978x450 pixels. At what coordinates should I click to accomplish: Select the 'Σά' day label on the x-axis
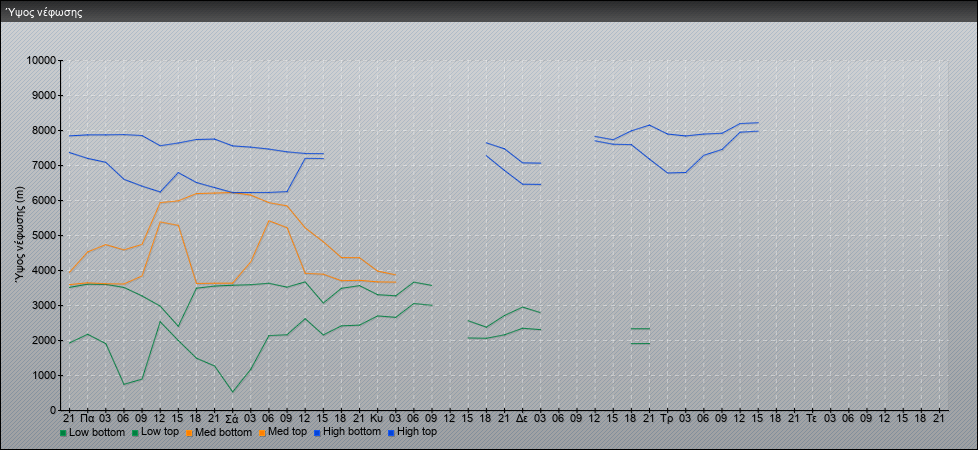click(231, 417)
